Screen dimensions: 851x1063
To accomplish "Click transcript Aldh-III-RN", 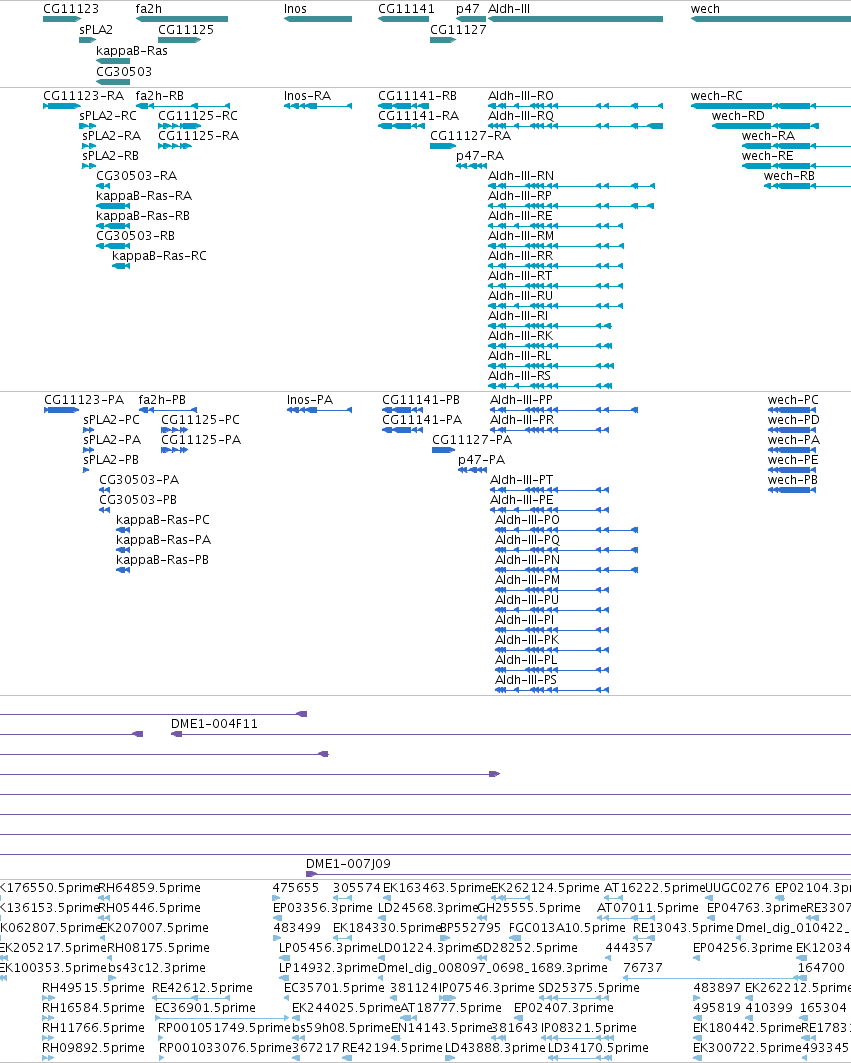I will click(521, 176).
